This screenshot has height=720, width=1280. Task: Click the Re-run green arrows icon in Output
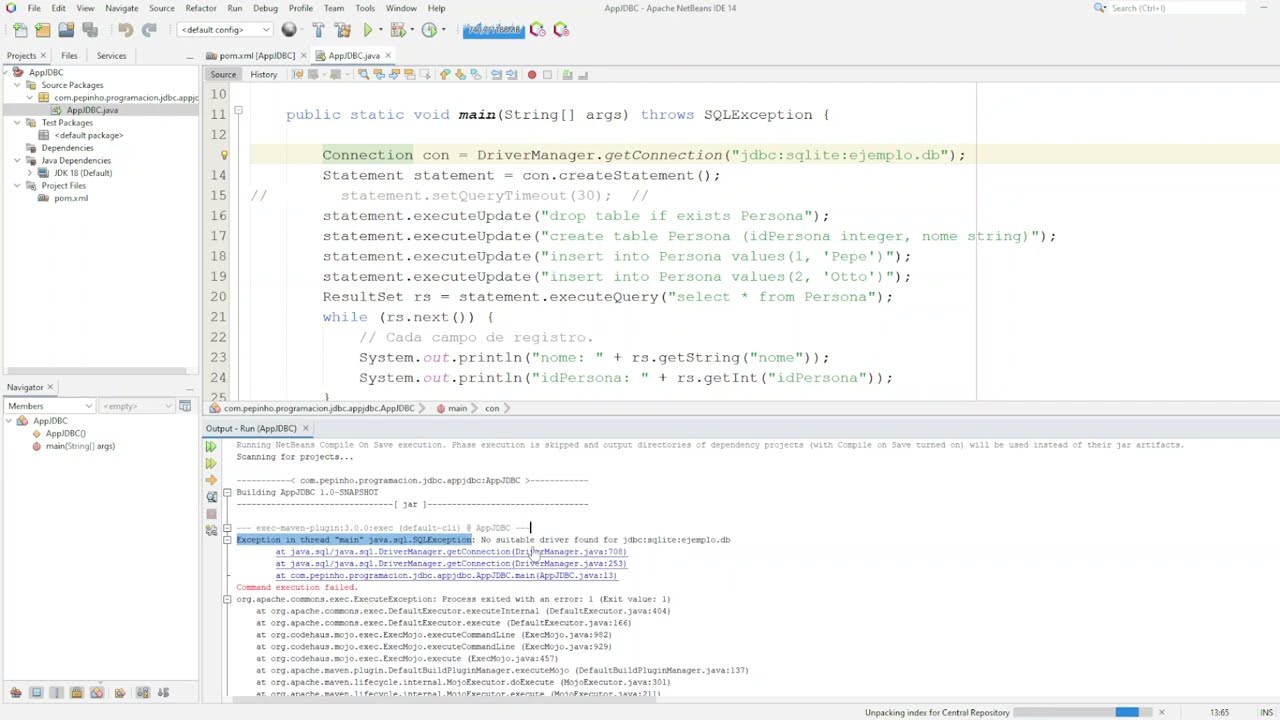[211, 447]
